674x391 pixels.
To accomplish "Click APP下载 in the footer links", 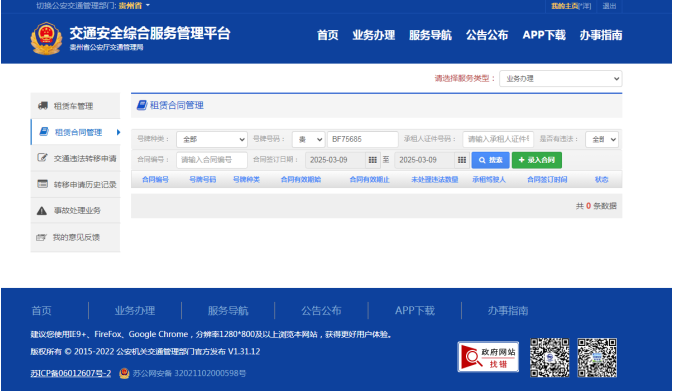I will [x=415, y=311].
